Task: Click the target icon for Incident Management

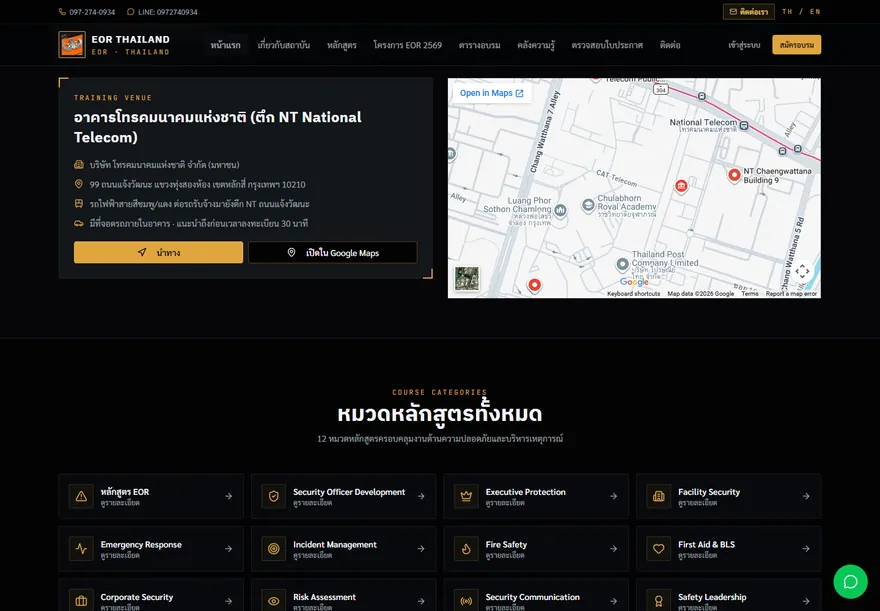Action: pyautogui.click(x=274, y=549)
